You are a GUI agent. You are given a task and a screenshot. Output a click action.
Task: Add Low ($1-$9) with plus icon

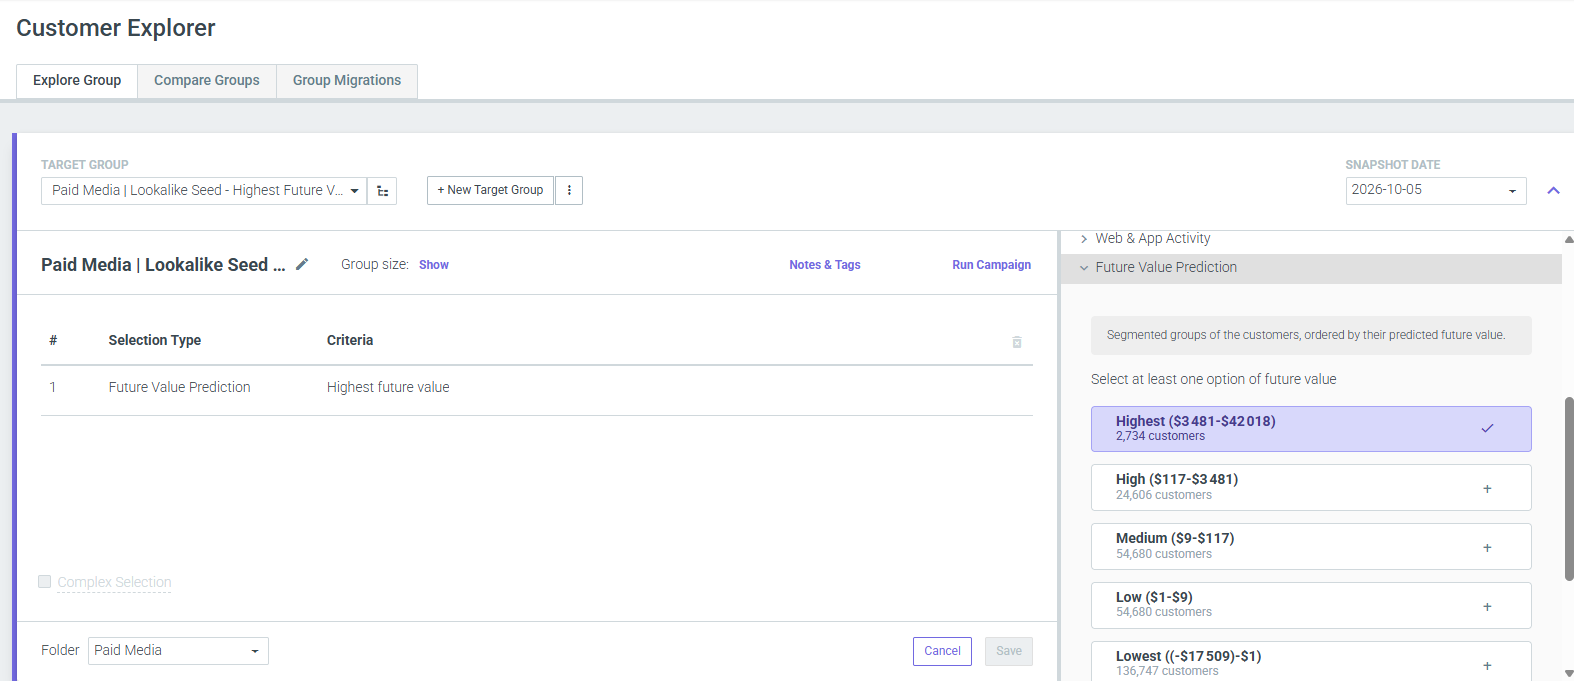pos(1487,607)
